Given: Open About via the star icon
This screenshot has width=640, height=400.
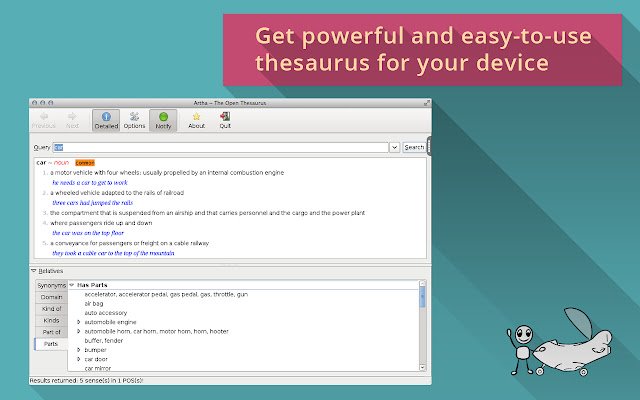Looking at the screenshot, I should coord(196,117).
